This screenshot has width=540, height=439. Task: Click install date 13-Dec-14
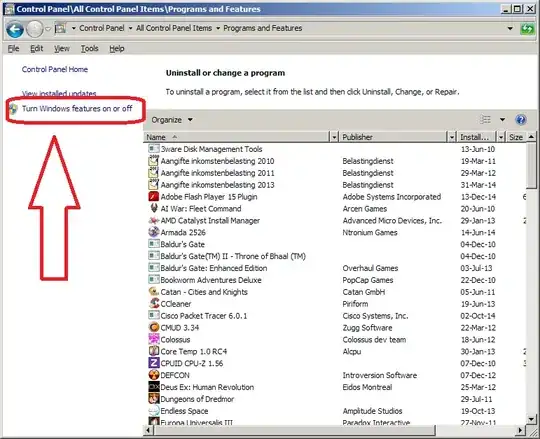coord(478,197)
